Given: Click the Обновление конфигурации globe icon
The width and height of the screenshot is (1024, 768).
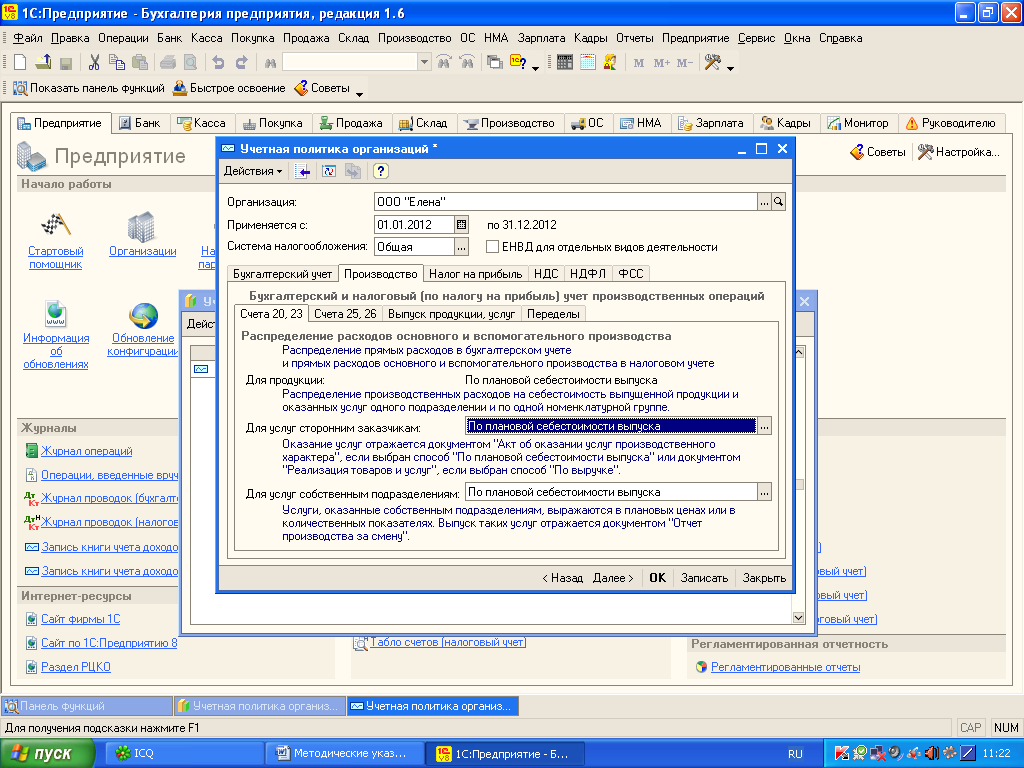Looking at the screenshot, I should tap(143, 315).
